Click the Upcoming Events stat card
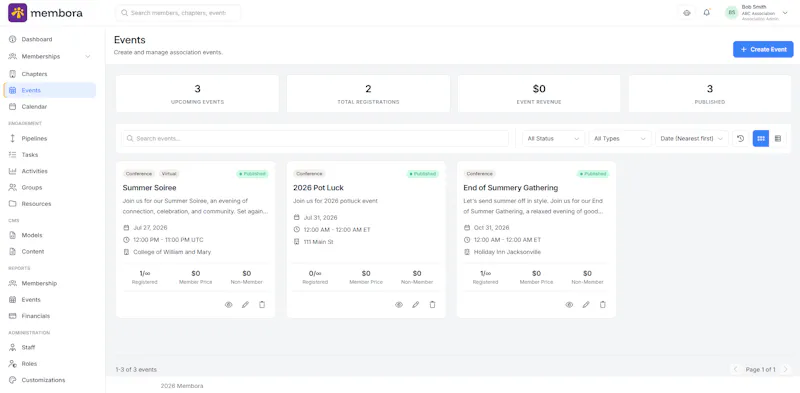Image resolution: width=800 pixels, height=393 pixels. [x=197, y=94]
